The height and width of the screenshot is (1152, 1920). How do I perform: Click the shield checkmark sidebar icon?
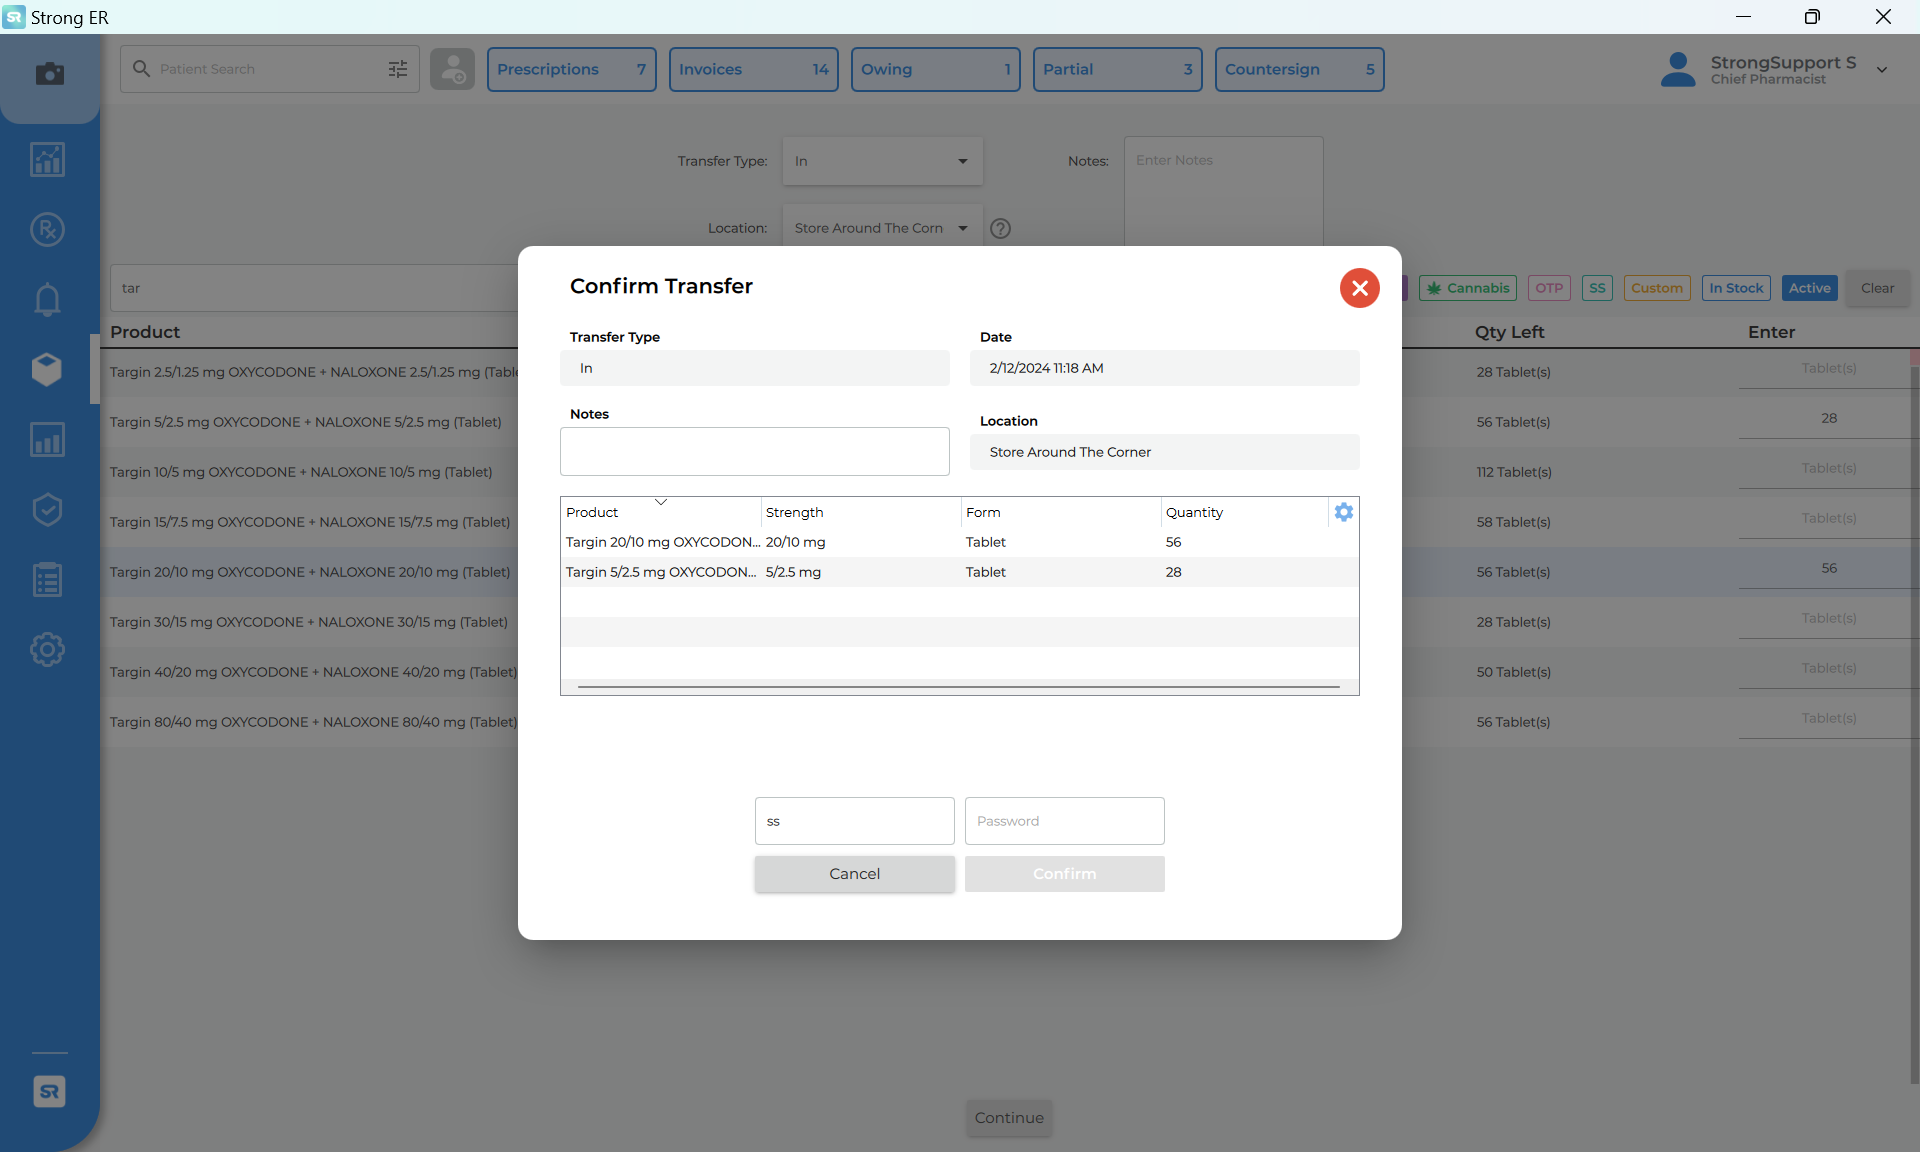click(47, 510)
